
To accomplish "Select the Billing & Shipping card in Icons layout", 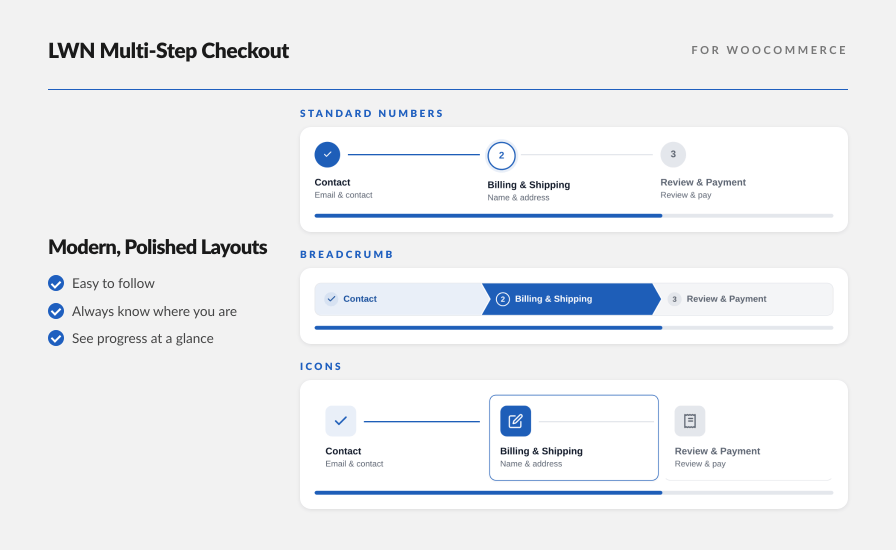I will coord(574,438).
